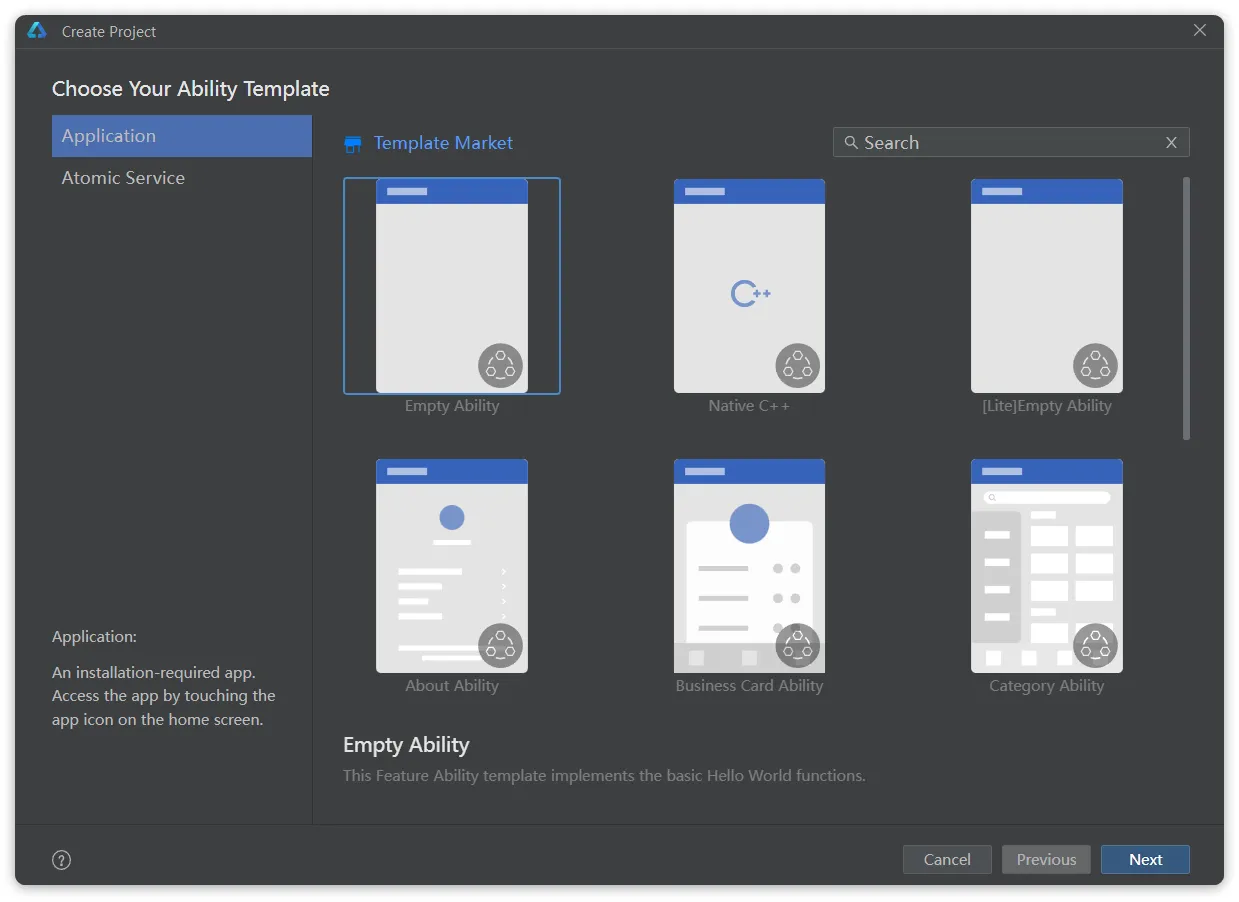The width and height of the screenshot is (1239, 902).
Task: Click the Cancel button
Action: (947, 859)
